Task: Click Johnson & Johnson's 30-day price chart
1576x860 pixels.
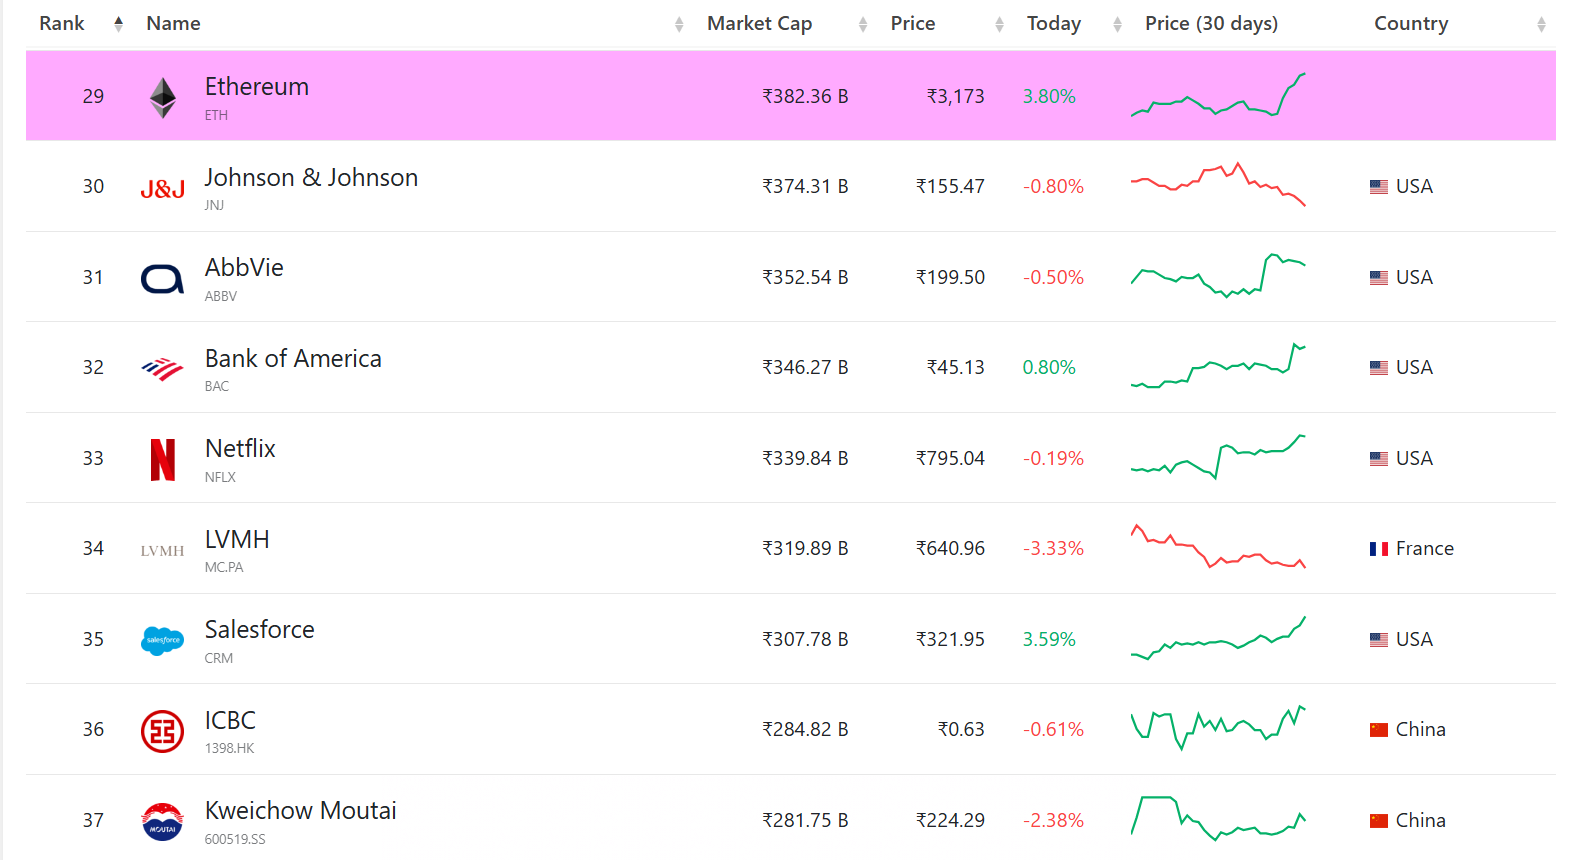Action: (1218, 184)
